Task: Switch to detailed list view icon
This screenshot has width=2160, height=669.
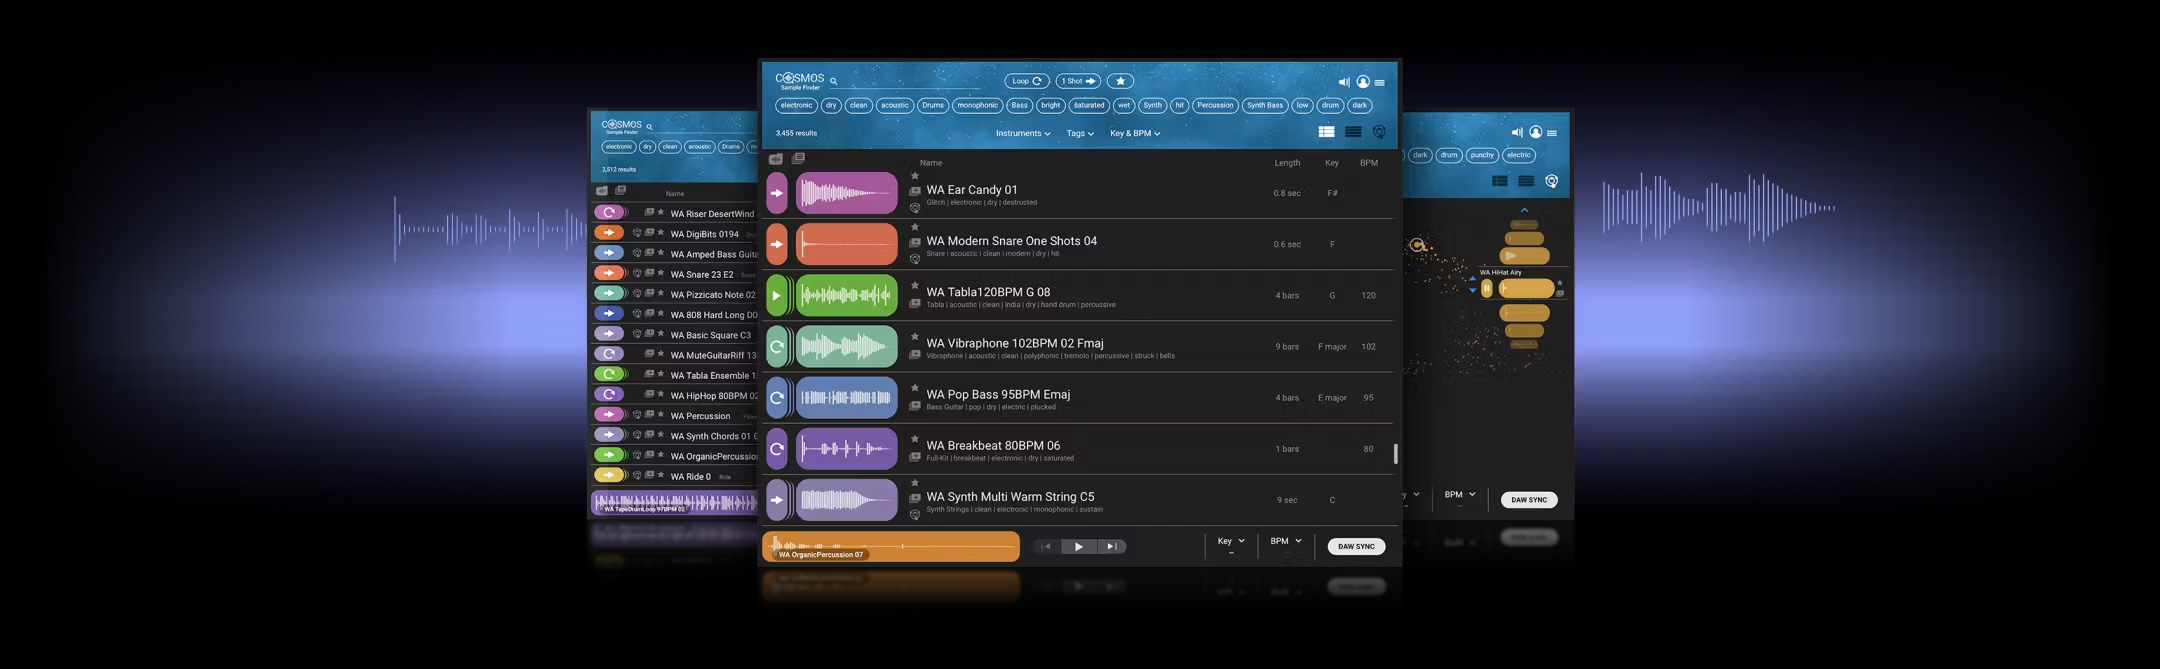Action: [x=1327, y=132]
